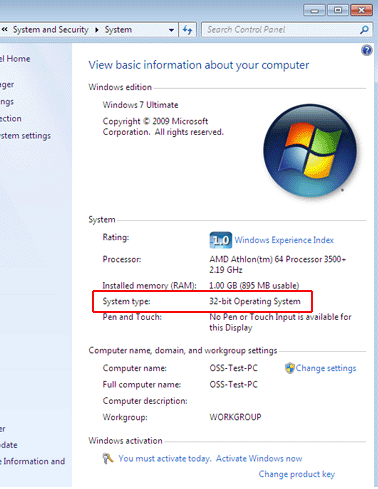The height and width of the screenshot is (489, 378).
Task: Expand the arrow after System and Security
Action: coord(97,30)
